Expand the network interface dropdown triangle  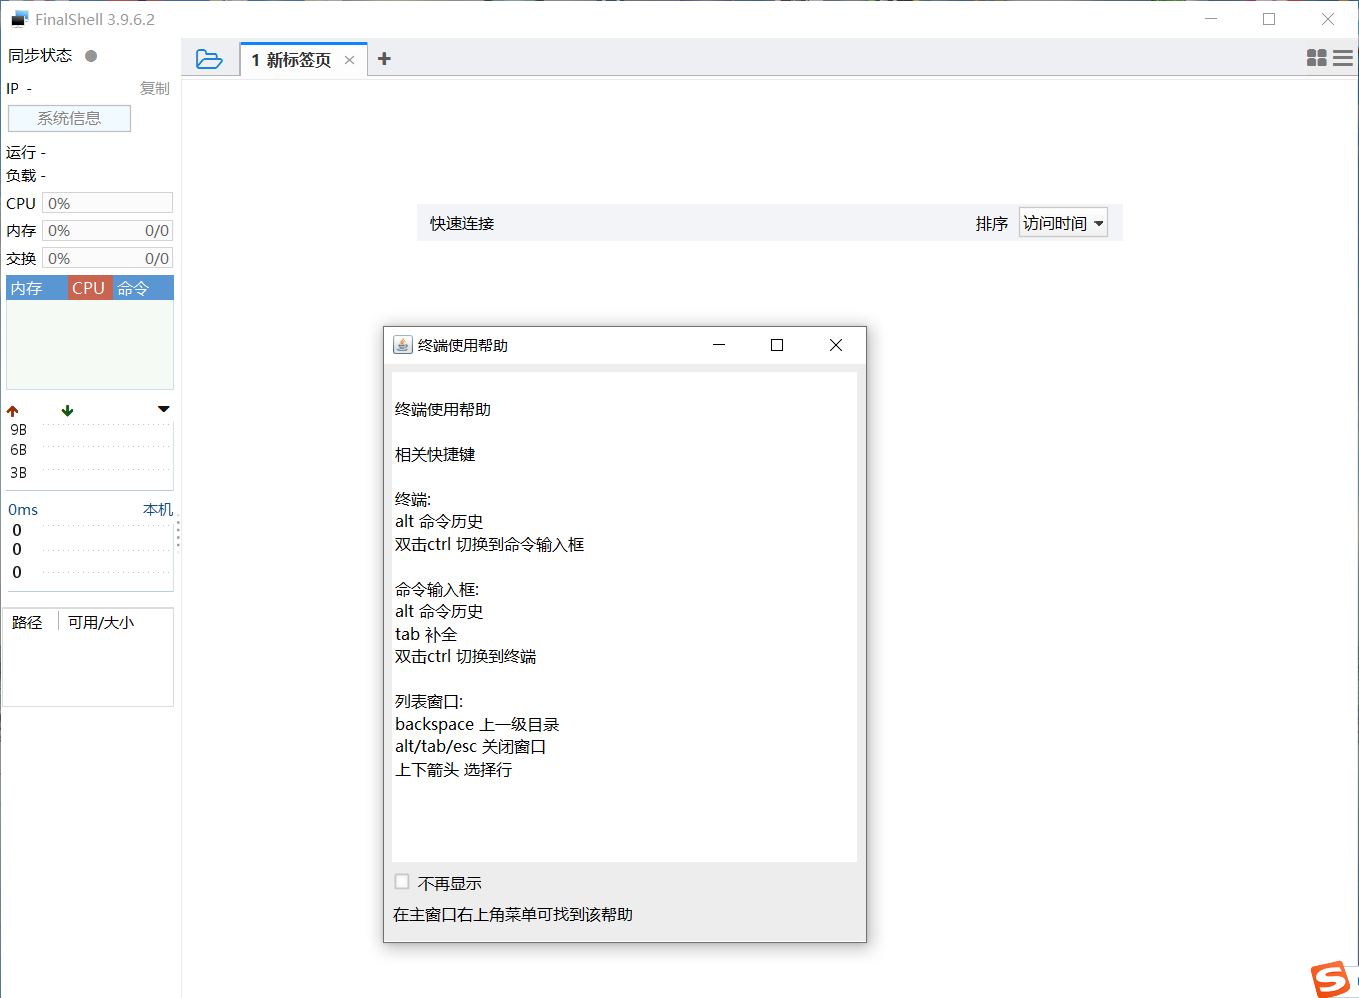tap(164, 409)
